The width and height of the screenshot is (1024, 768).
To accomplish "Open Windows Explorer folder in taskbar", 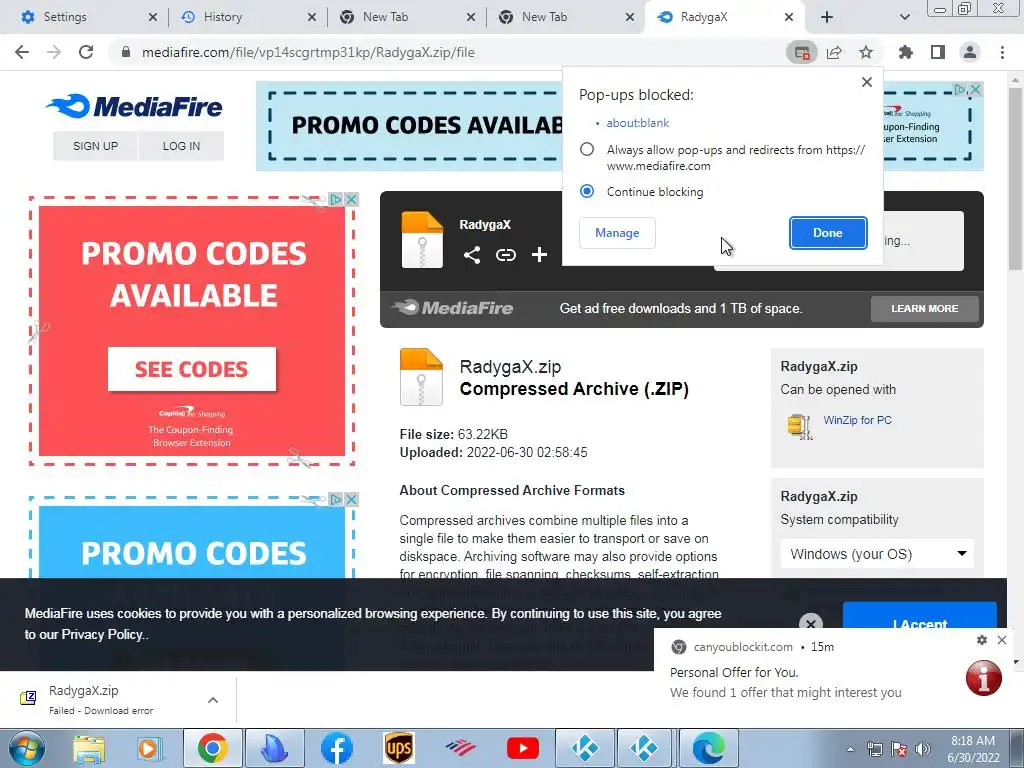I will 89,748.
